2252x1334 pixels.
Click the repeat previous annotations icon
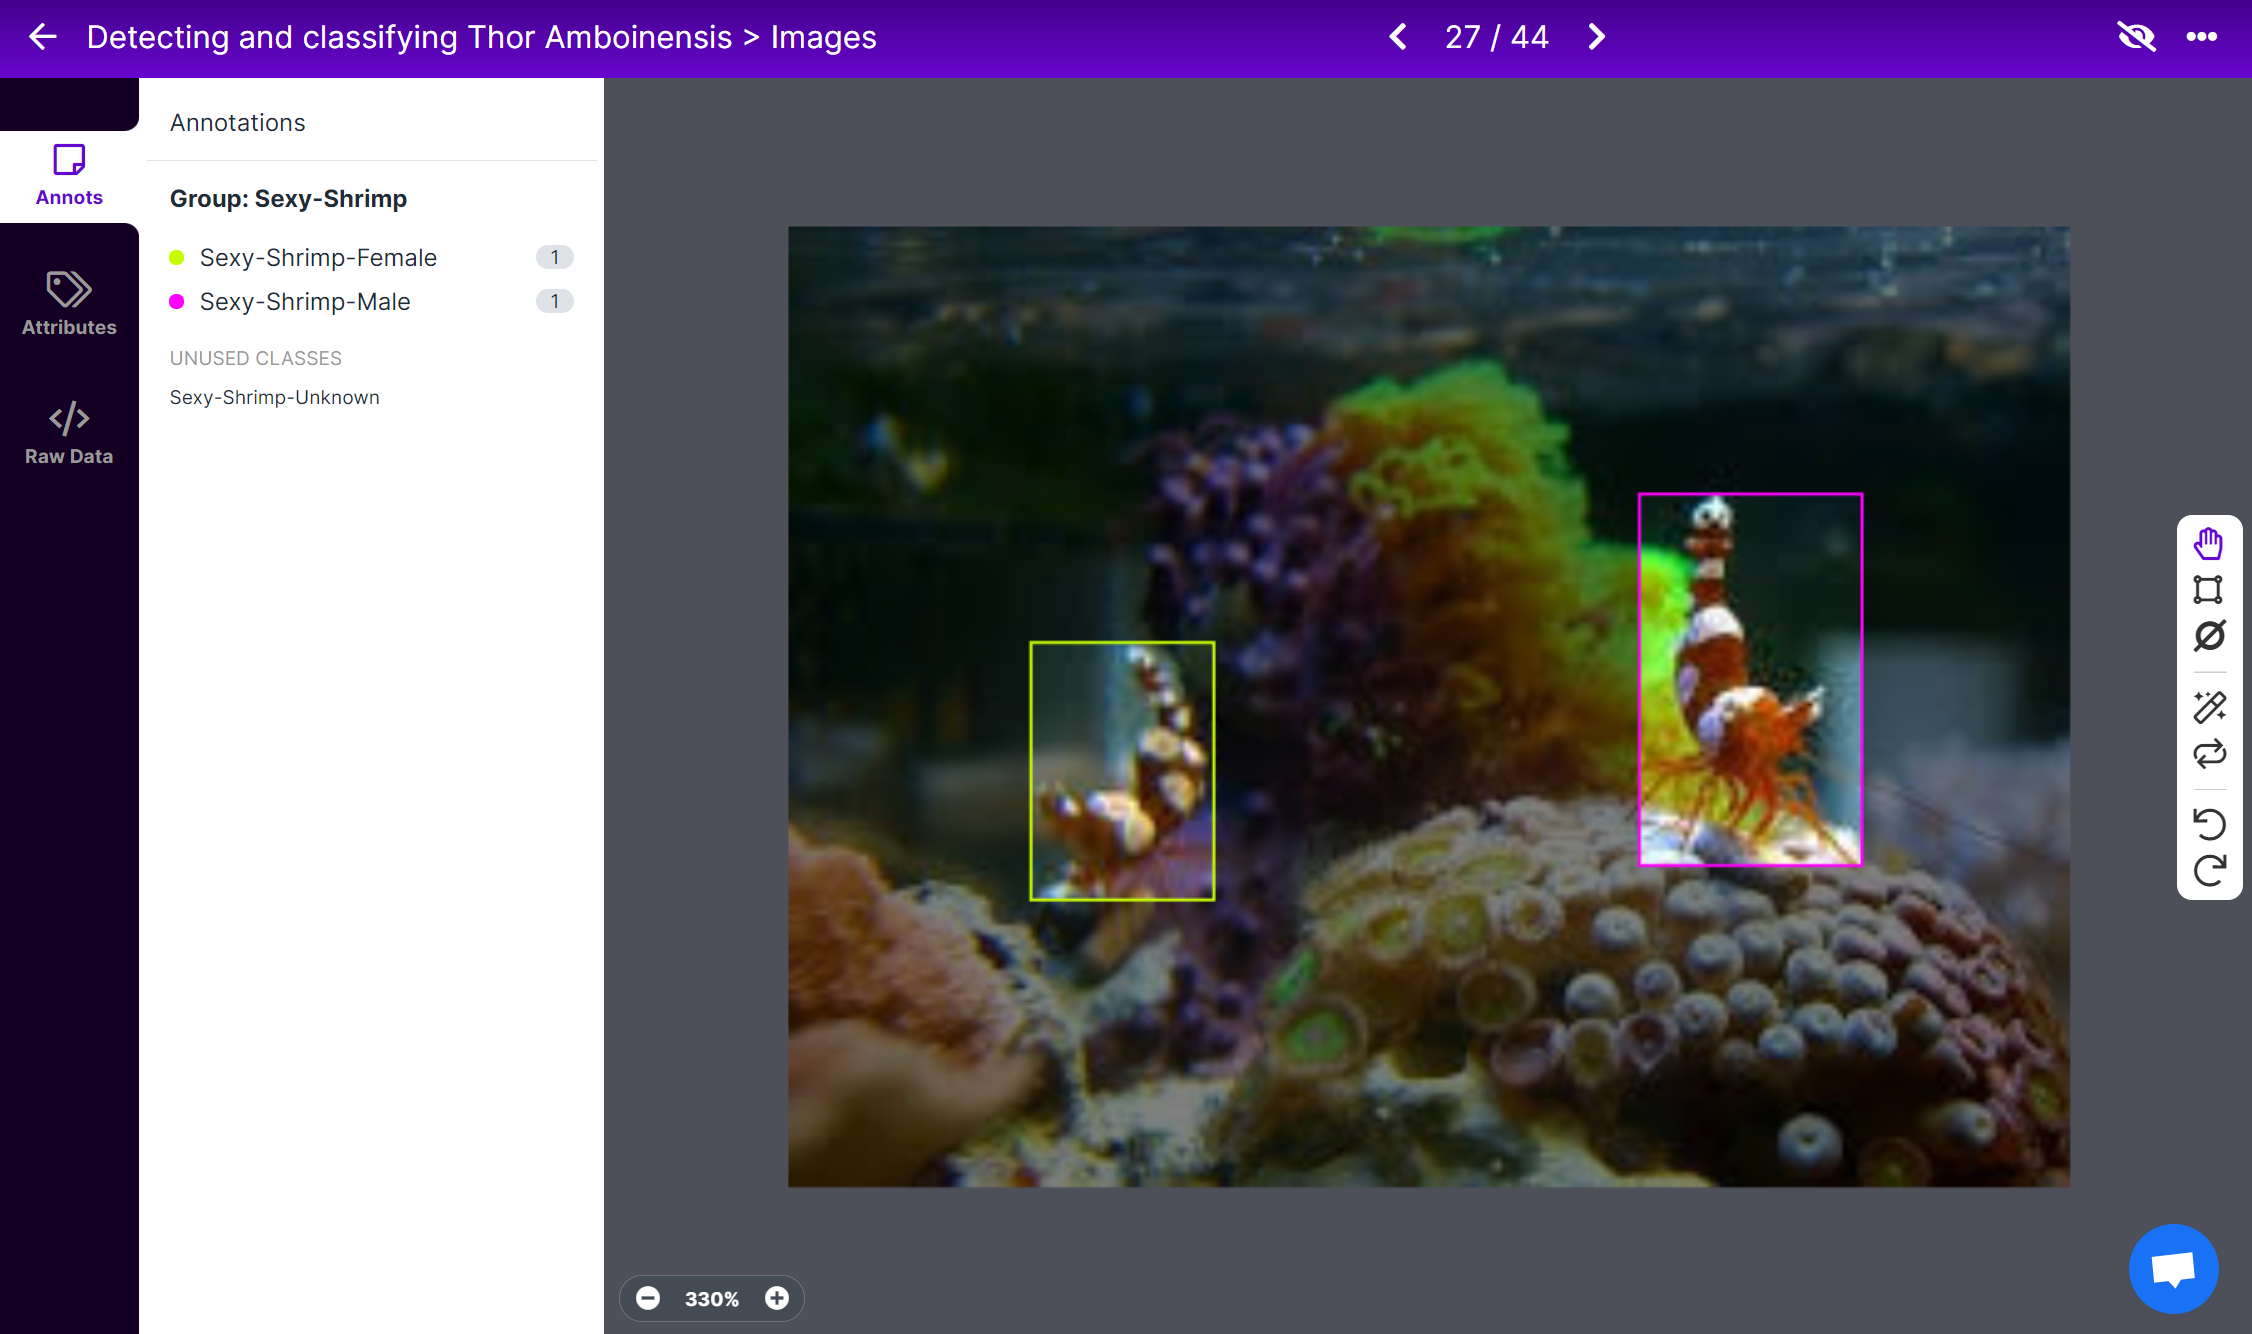coord(2208,753)
